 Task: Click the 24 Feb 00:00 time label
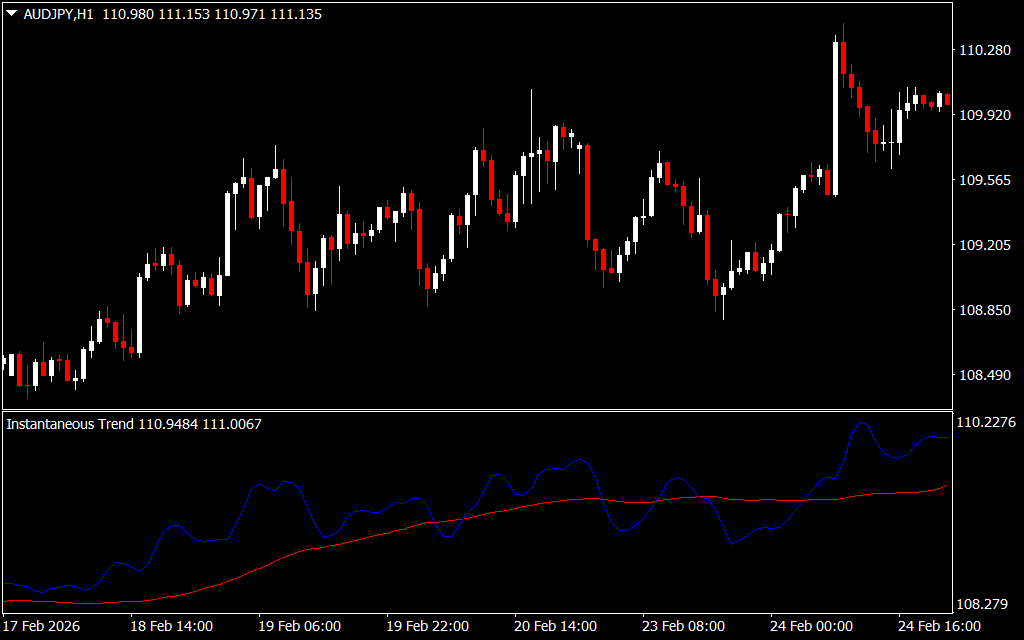click(x=811, y=626)
